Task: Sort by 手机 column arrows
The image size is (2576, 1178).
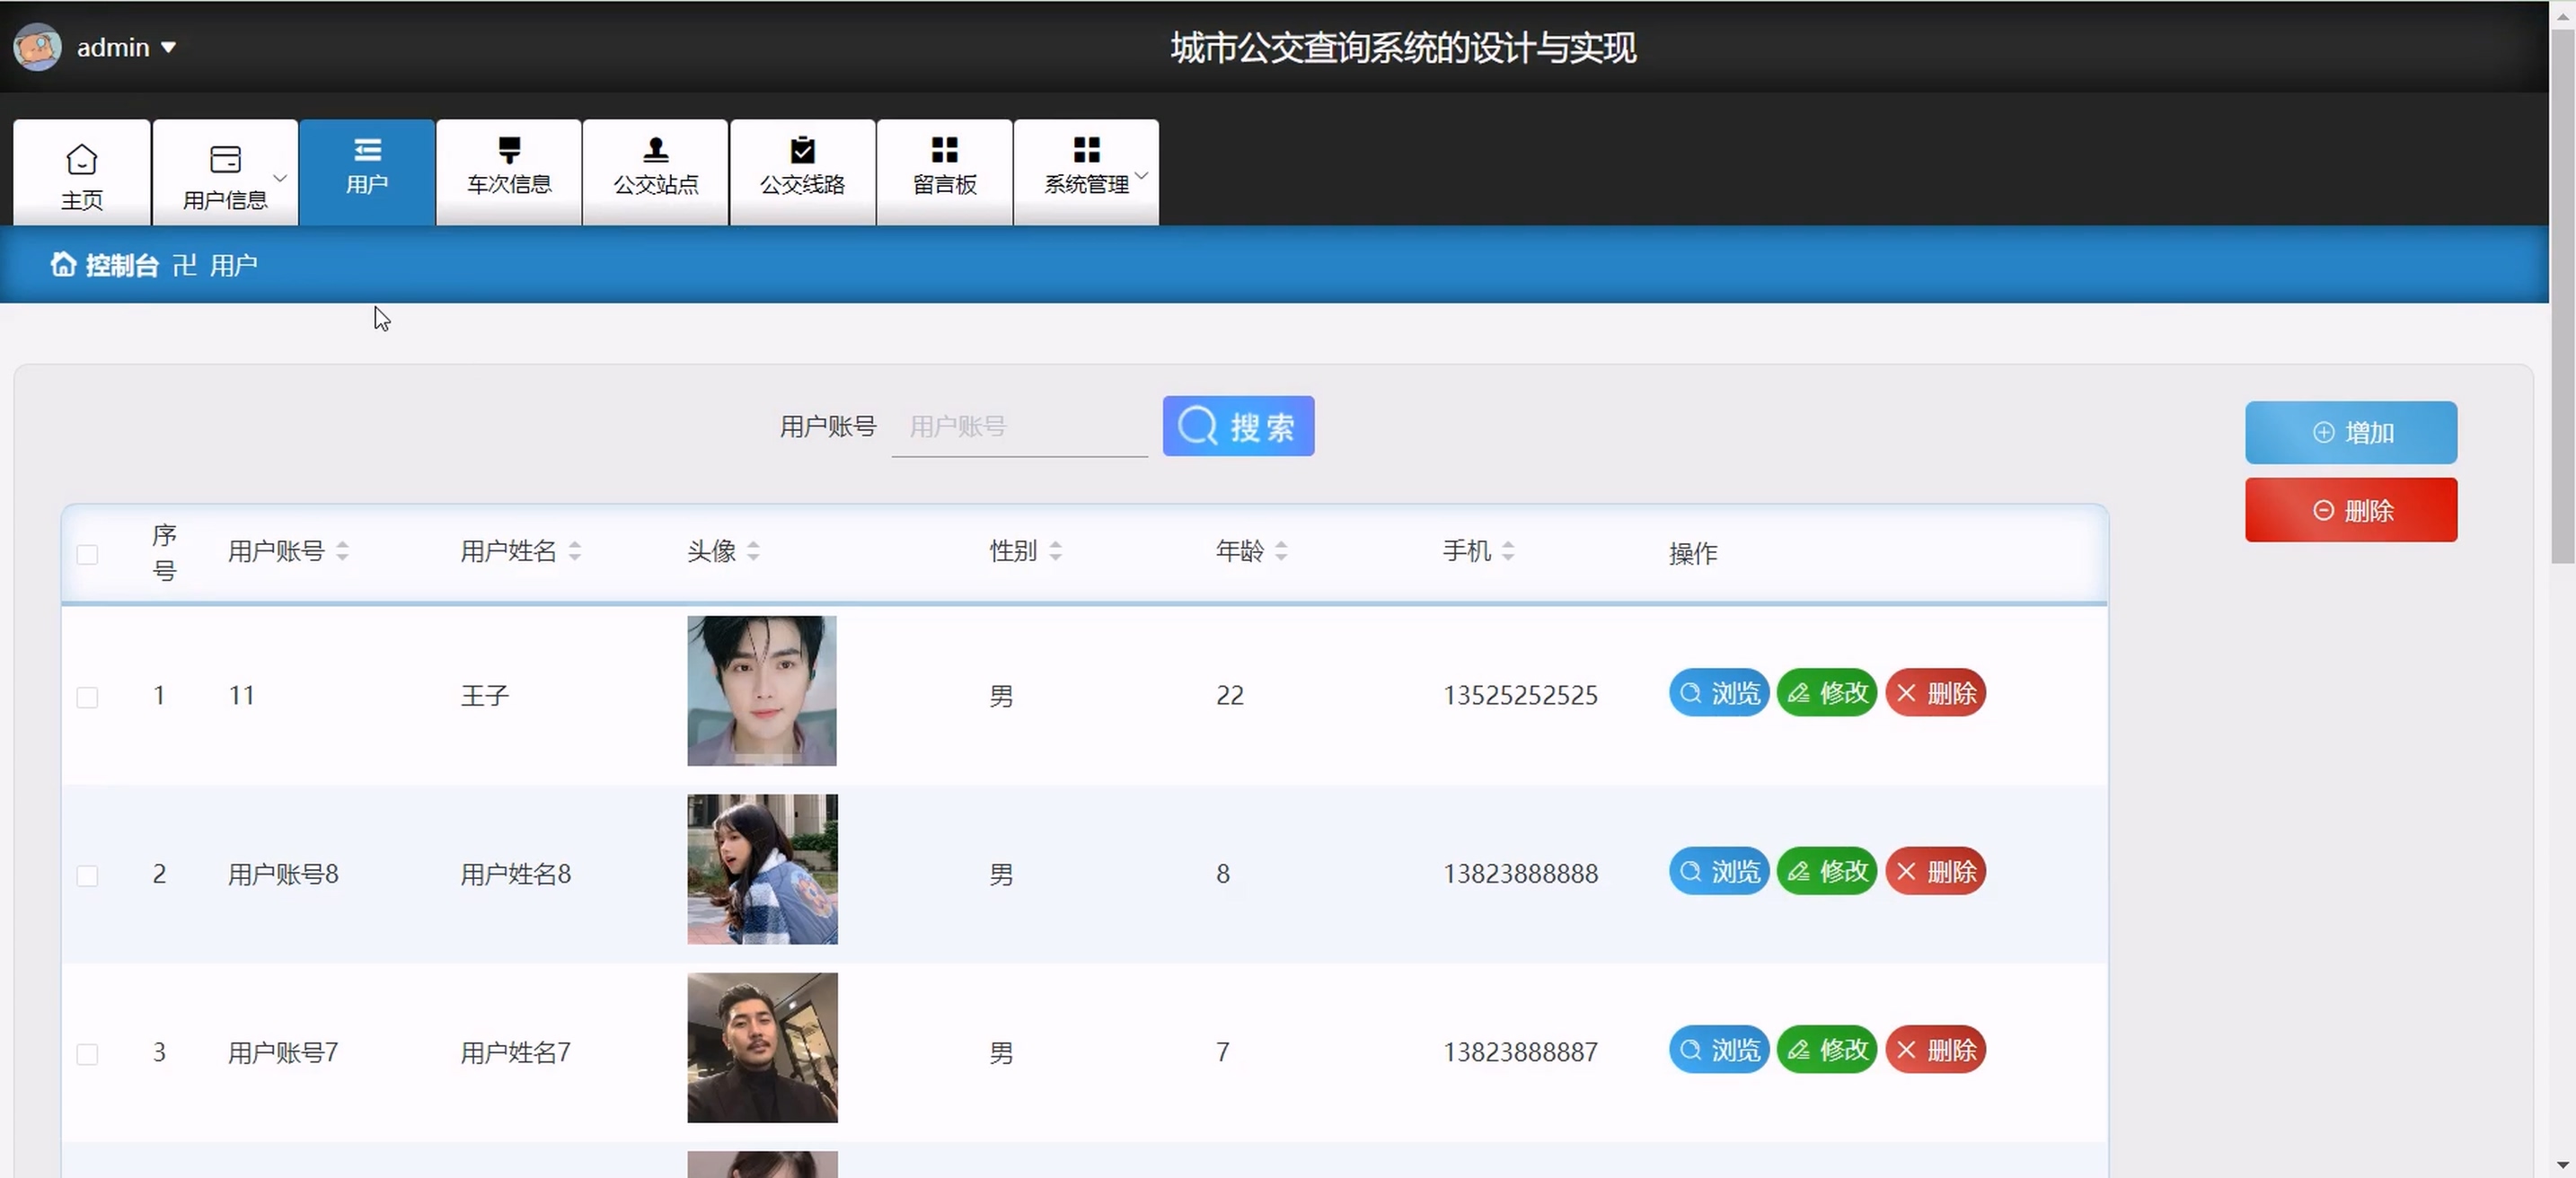Action: (x=1508, y=551)
